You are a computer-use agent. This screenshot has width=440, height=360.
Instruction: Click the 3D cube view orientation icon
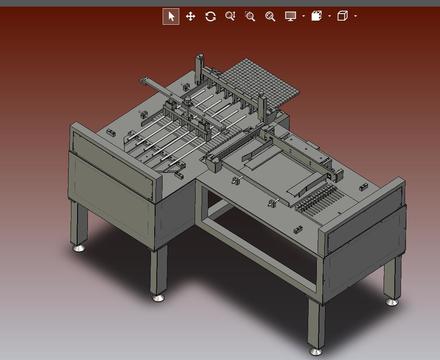tap(343, 16)
